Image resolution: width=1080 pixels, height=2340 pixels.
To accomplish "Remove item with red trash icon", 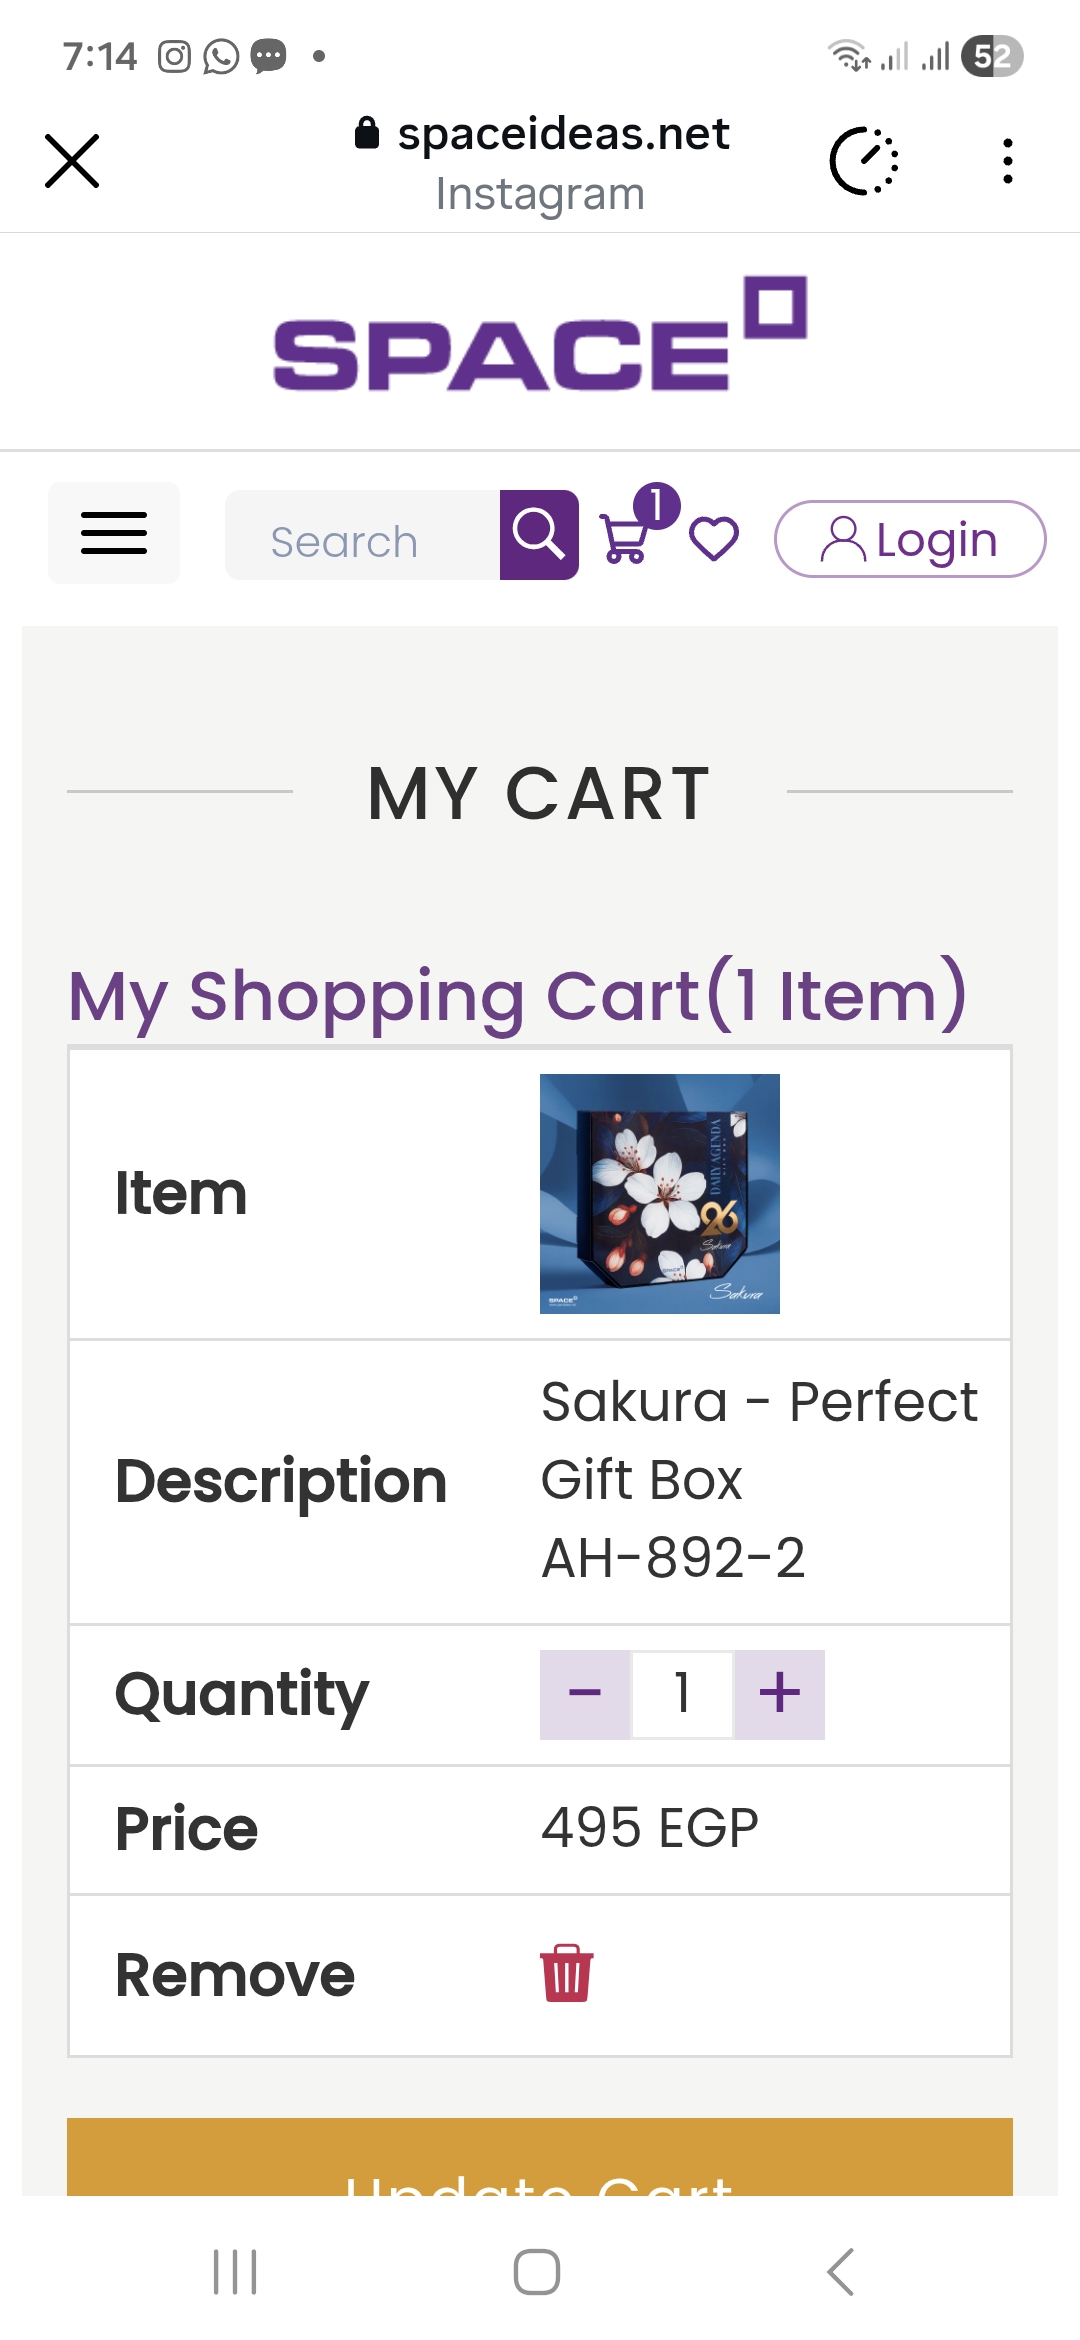I will tap(566, 1974).
